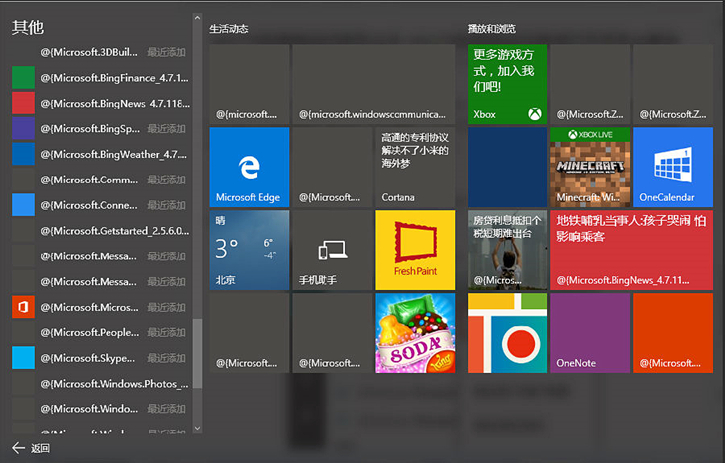Open the 北京 weather tile
This screenshot has height=463, width=725.
tap(249, 249)
